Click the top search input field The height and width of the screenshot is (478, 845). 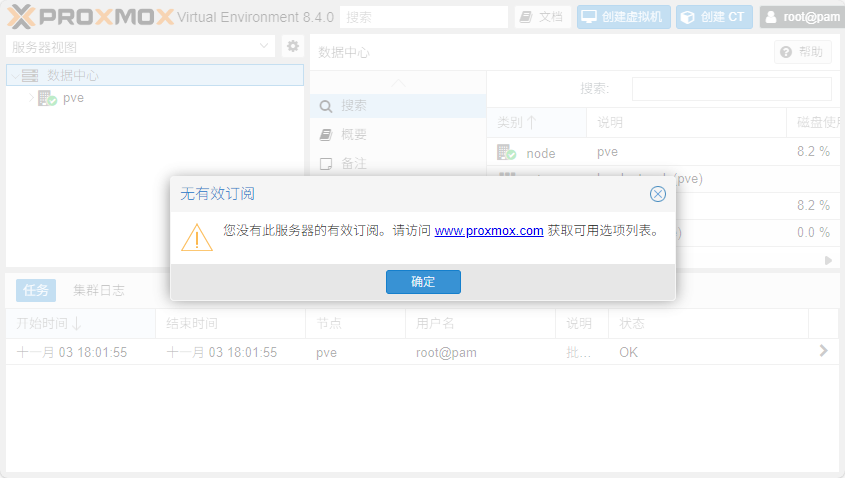click(424, 17)
